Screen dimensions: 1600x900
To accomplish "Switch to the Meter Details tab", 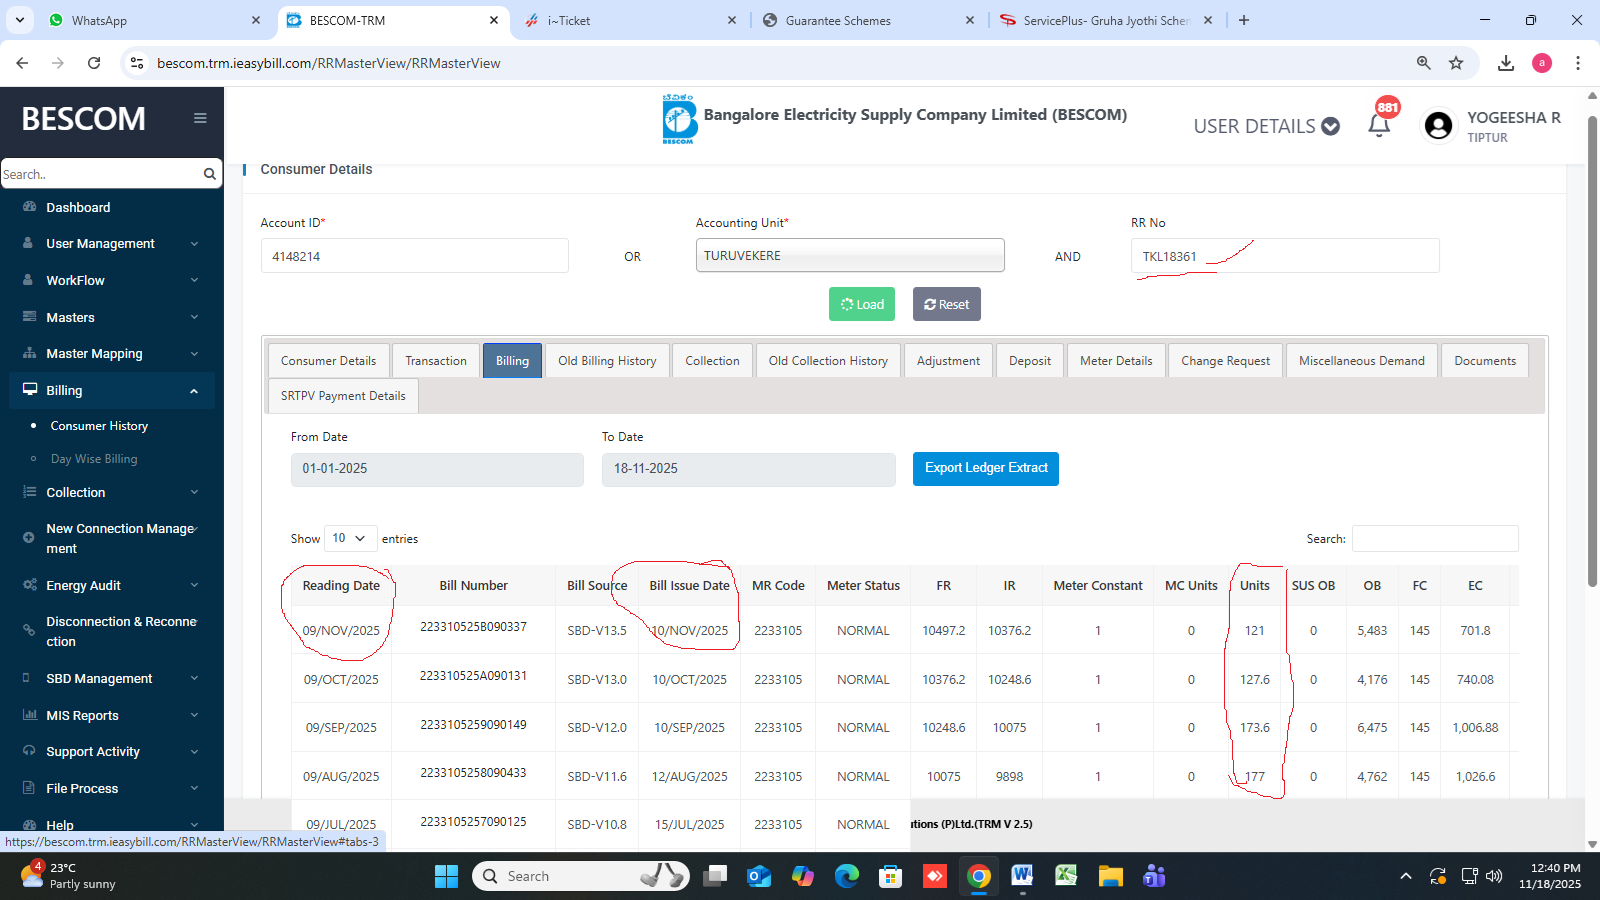I will 1116,361.
